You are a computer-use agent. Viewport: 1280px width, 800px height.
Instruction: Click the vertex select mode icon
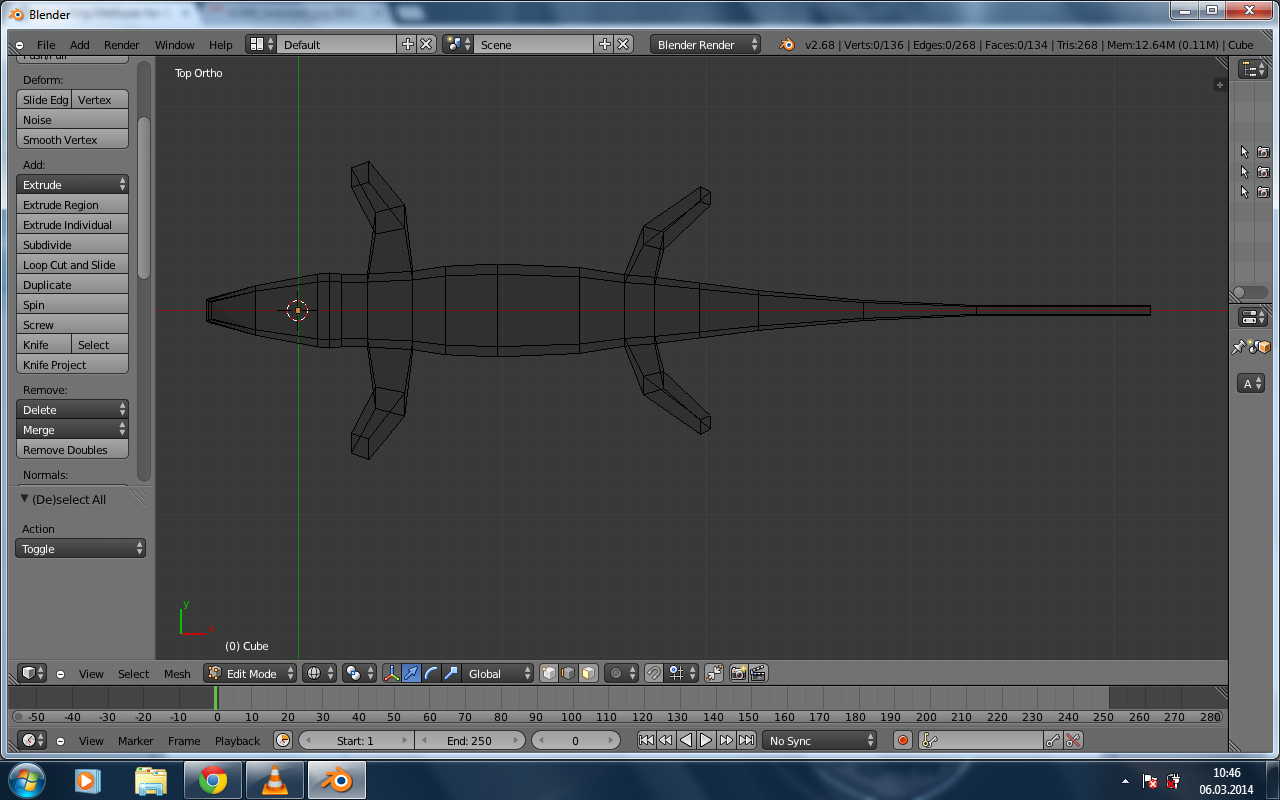coord(549,673)
